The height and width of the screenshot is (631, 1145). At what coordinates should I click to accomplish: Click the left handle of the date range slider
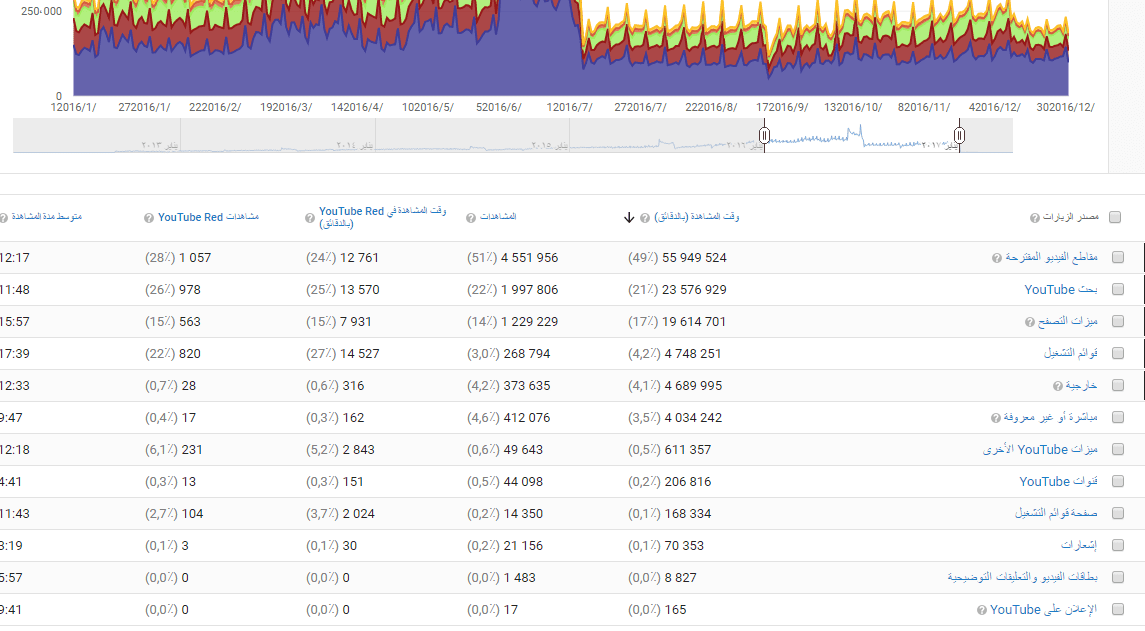tap(764, 135)
